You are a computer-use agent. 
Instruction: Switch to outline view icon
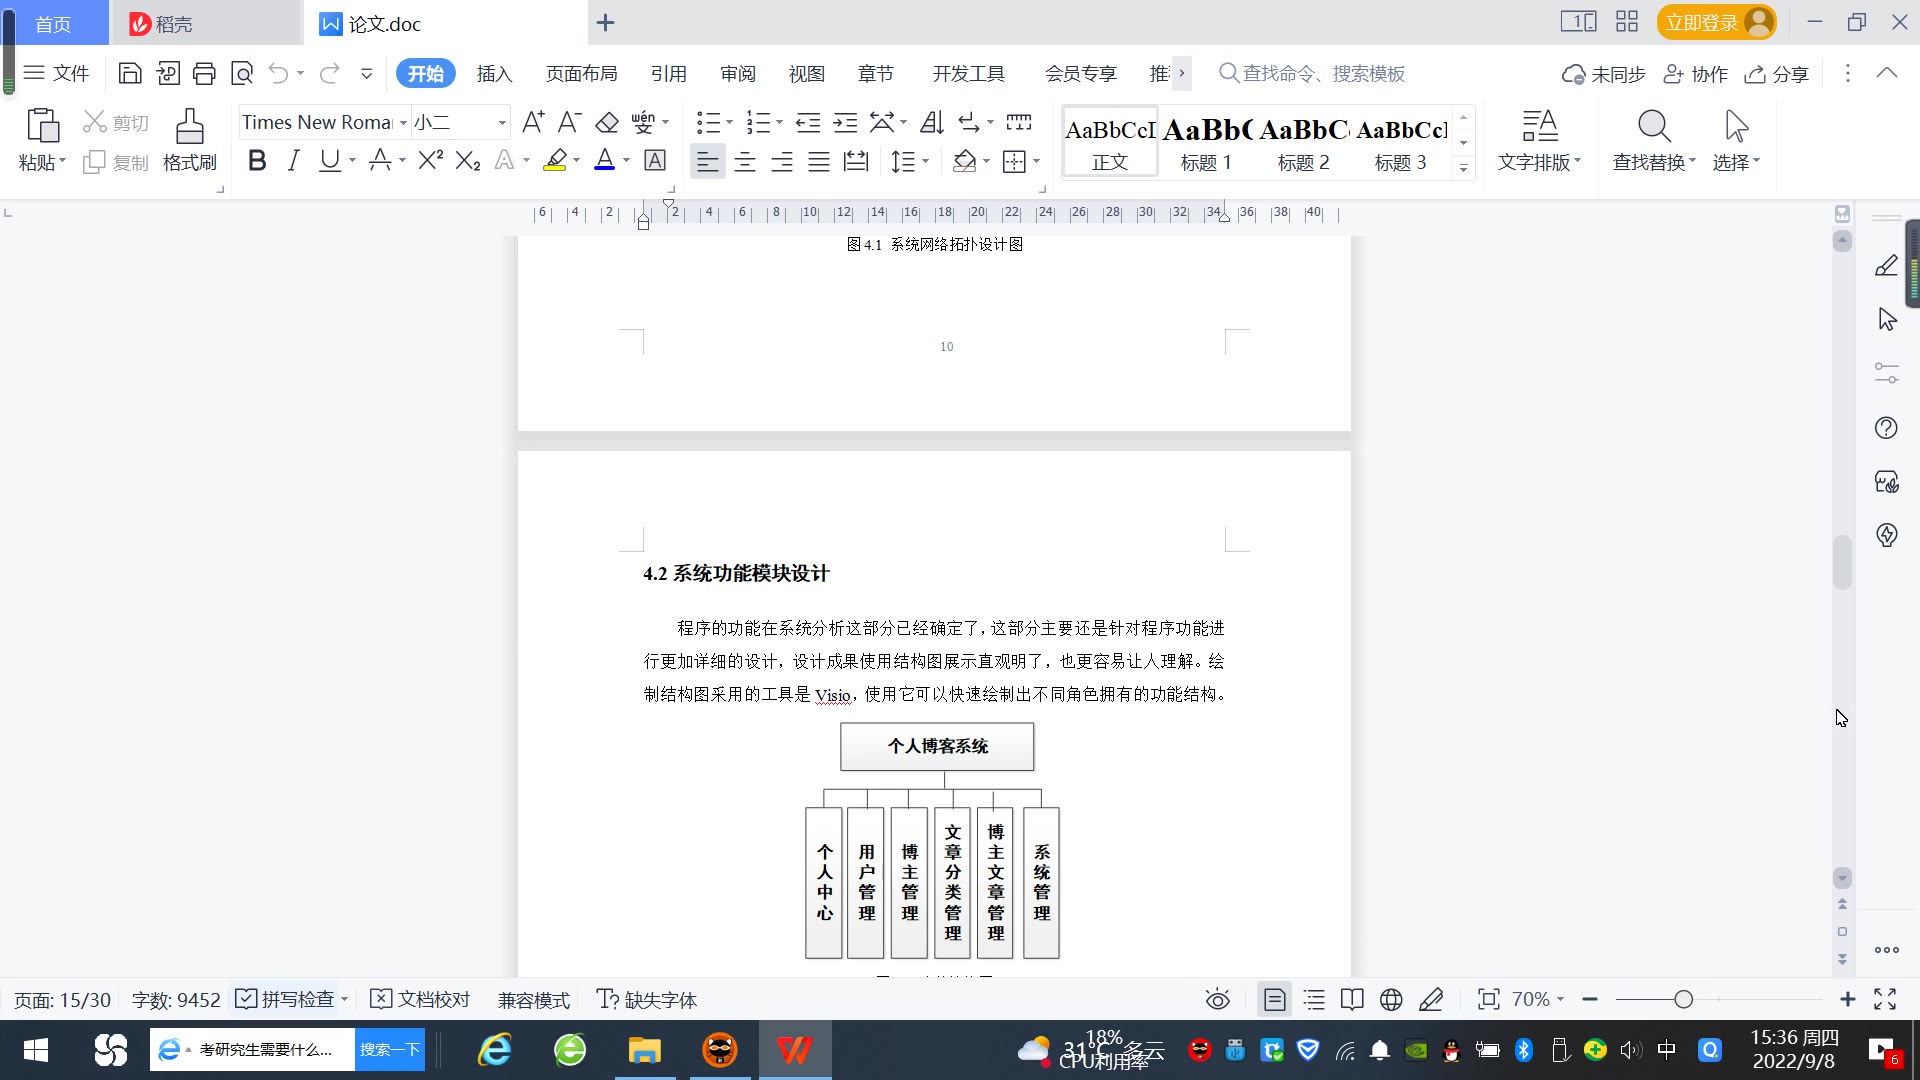coord(1314,999)
